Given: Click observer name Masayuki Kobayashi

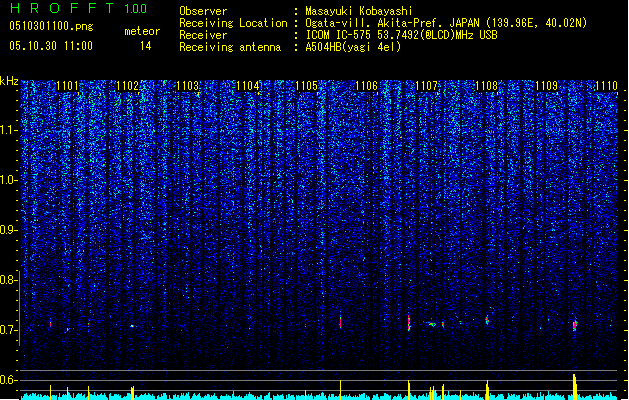Looking at the screenshot, I should (x=359, y=11).
